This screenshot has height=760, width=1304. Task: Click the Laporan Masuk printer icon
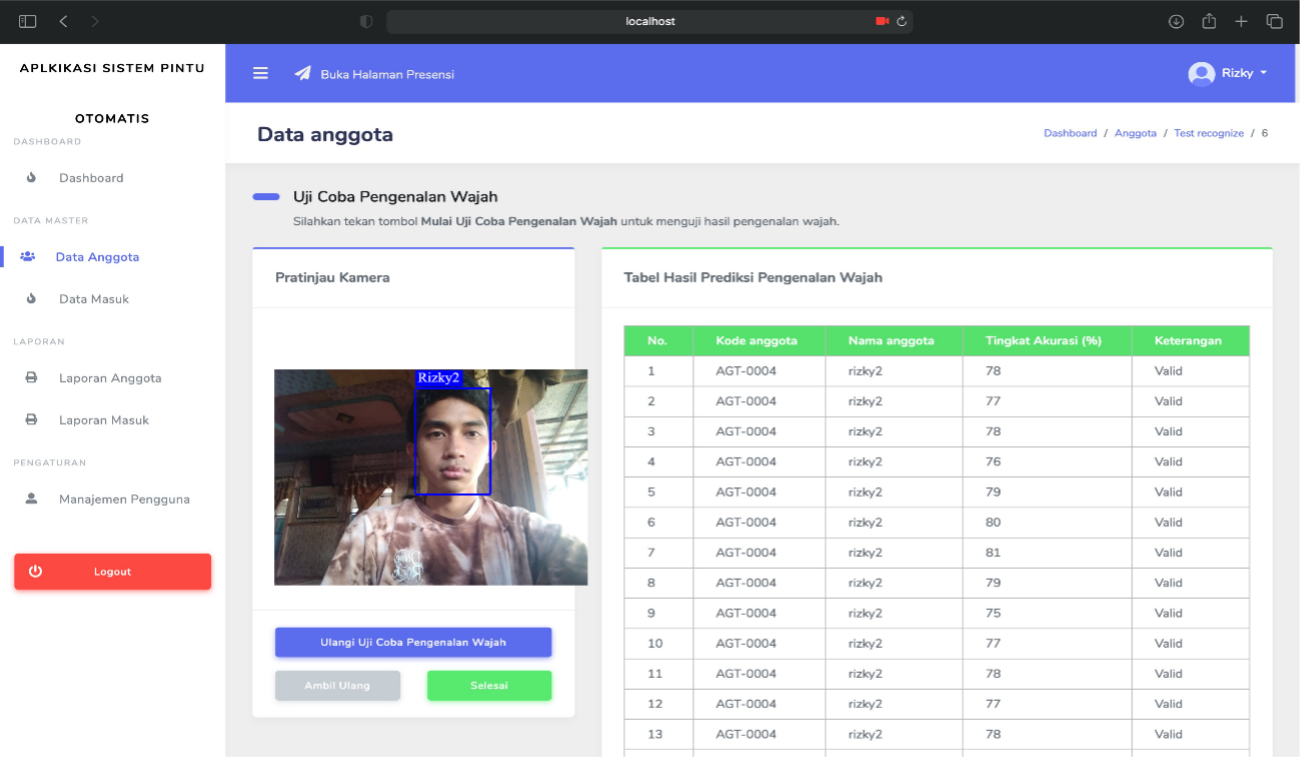click(31, 420)
